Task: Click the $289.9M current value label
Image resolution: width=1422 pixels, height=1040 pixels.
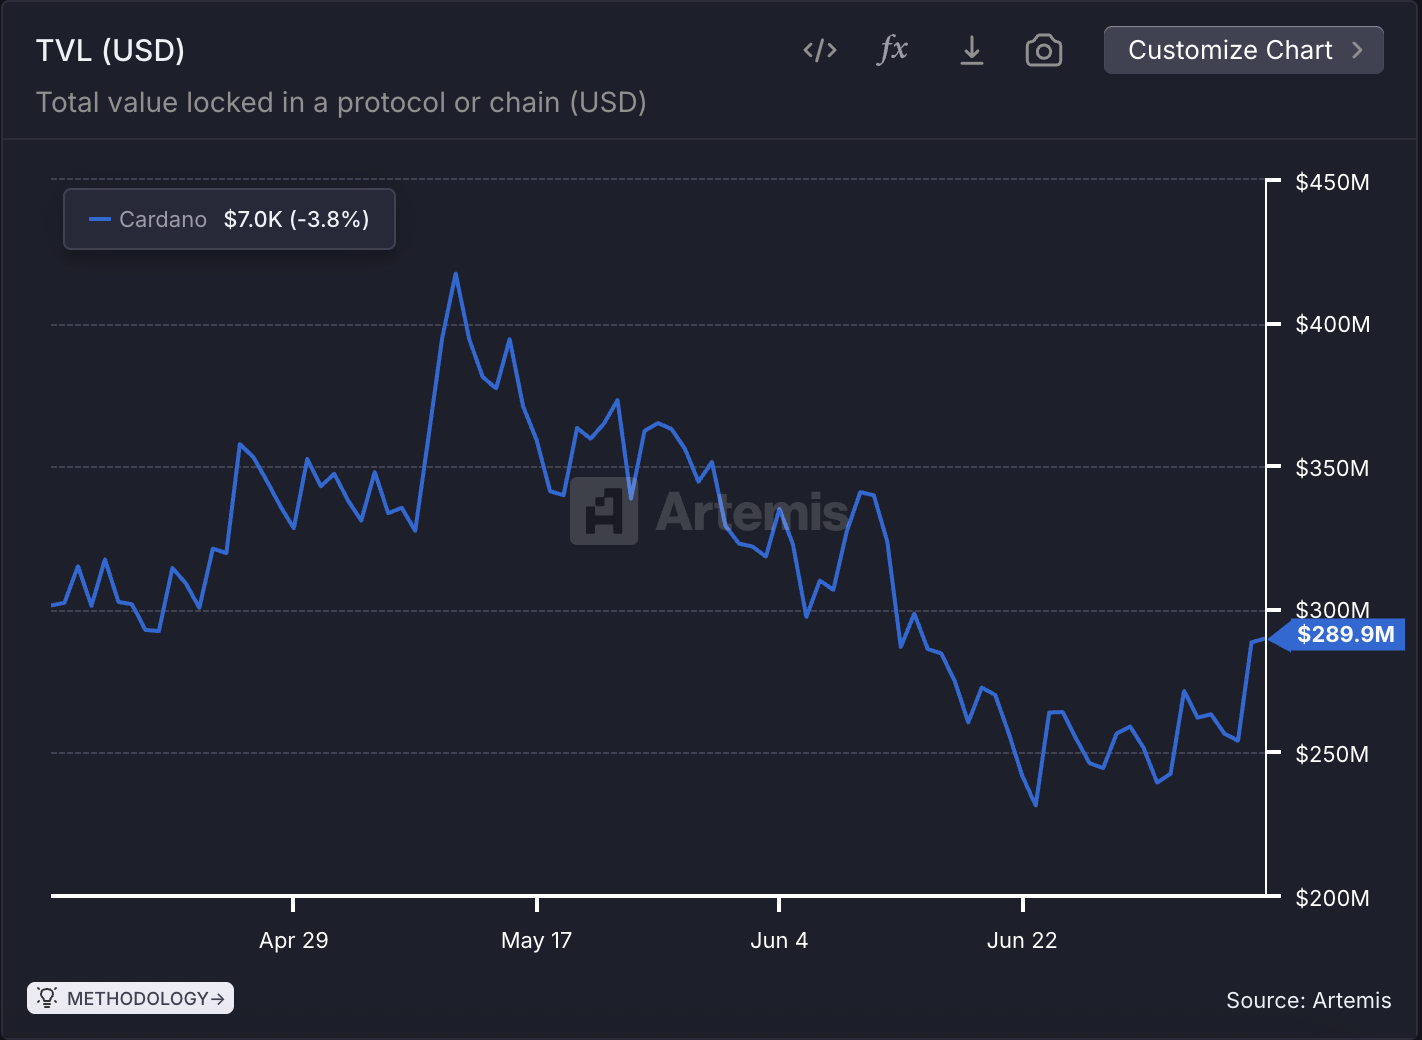Action: pyautogui.click(x=1344, y=634)
